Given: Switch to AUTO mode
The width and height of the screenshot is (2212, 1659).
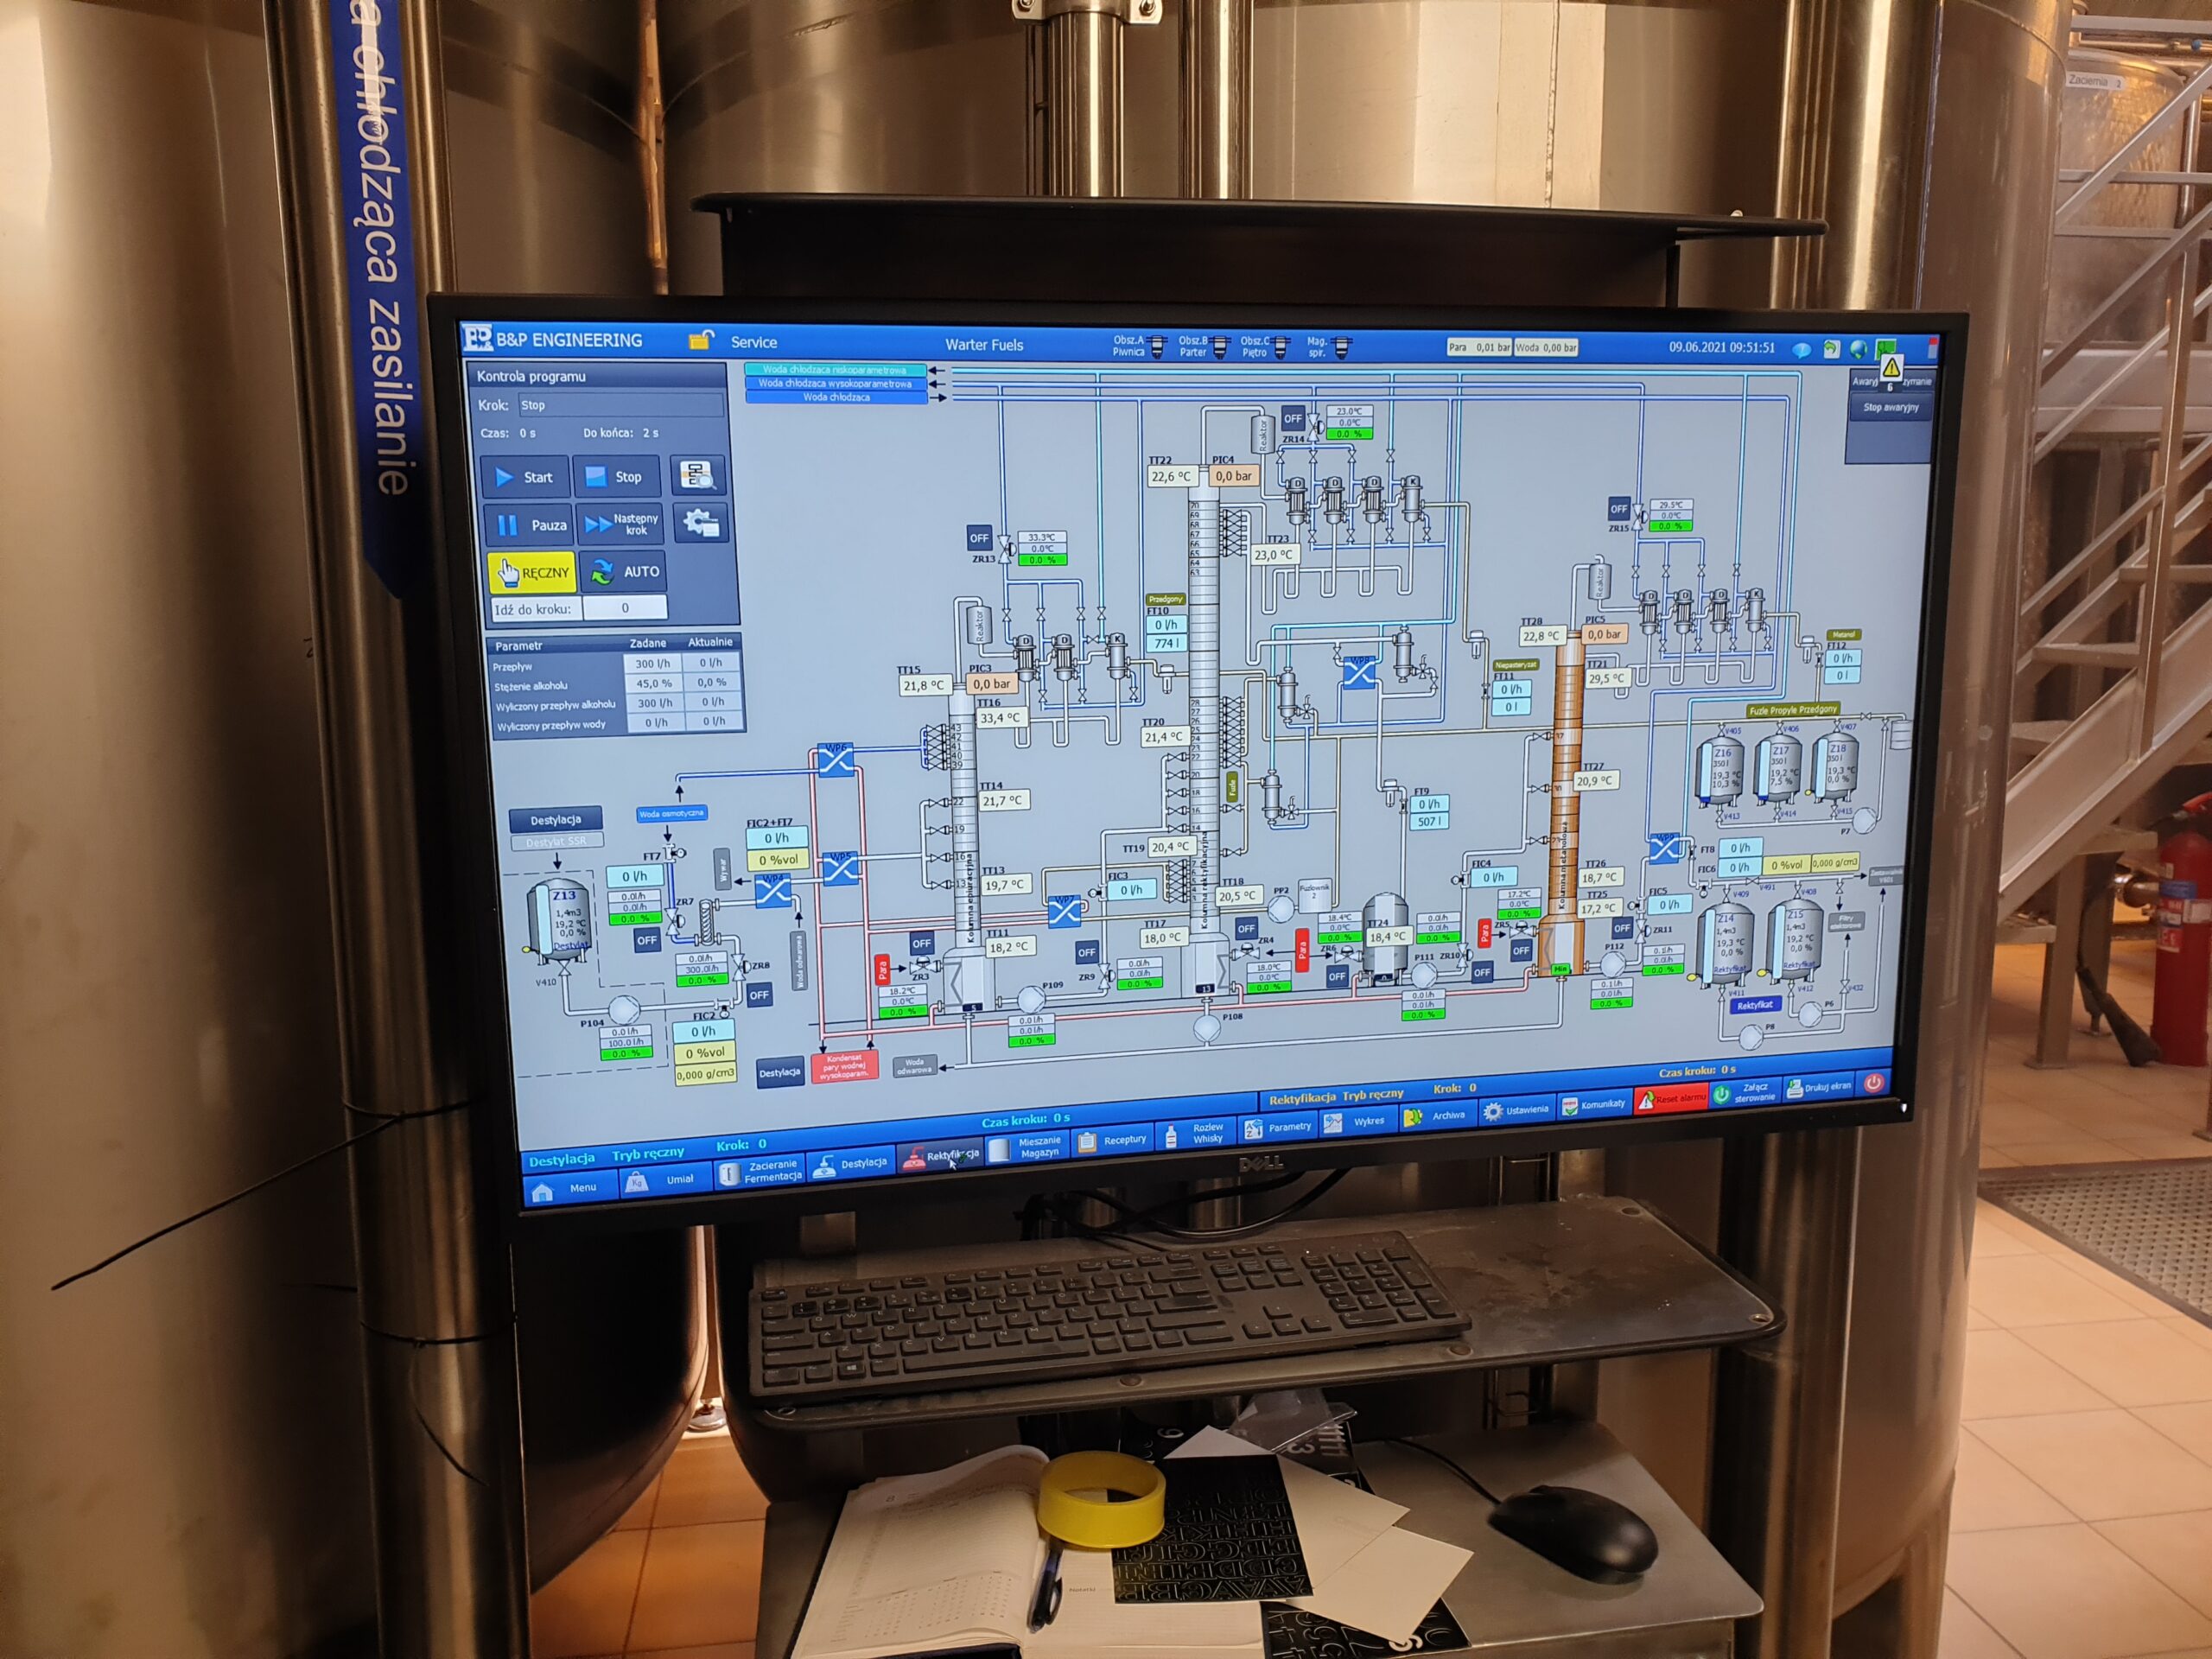Looking at the screenshot, I should click(624, 571).
